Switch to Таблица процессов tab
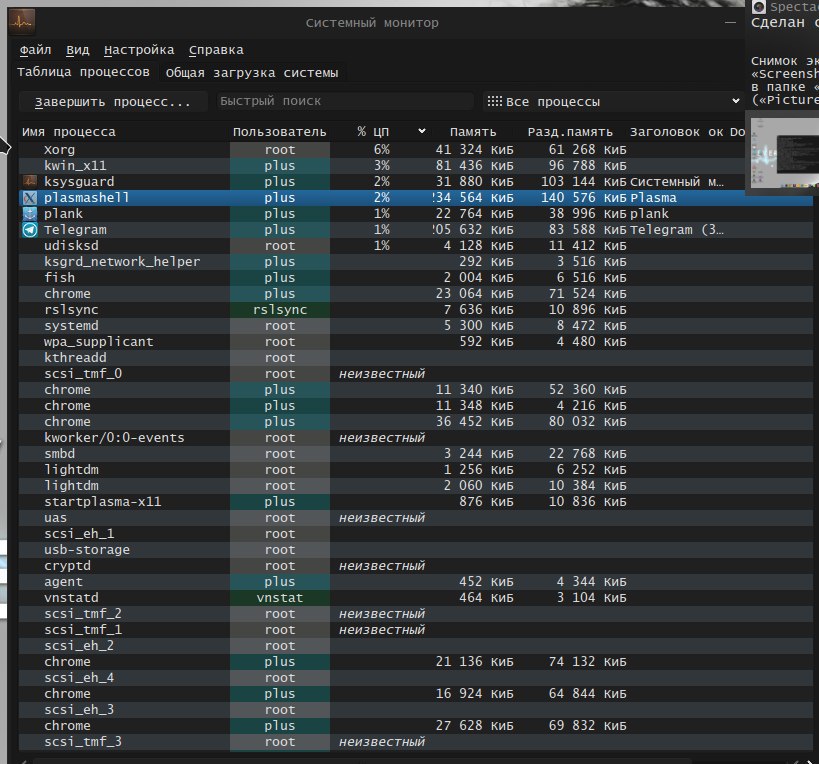Viewport: 819px width, 764px height. [x=84, y=72]
